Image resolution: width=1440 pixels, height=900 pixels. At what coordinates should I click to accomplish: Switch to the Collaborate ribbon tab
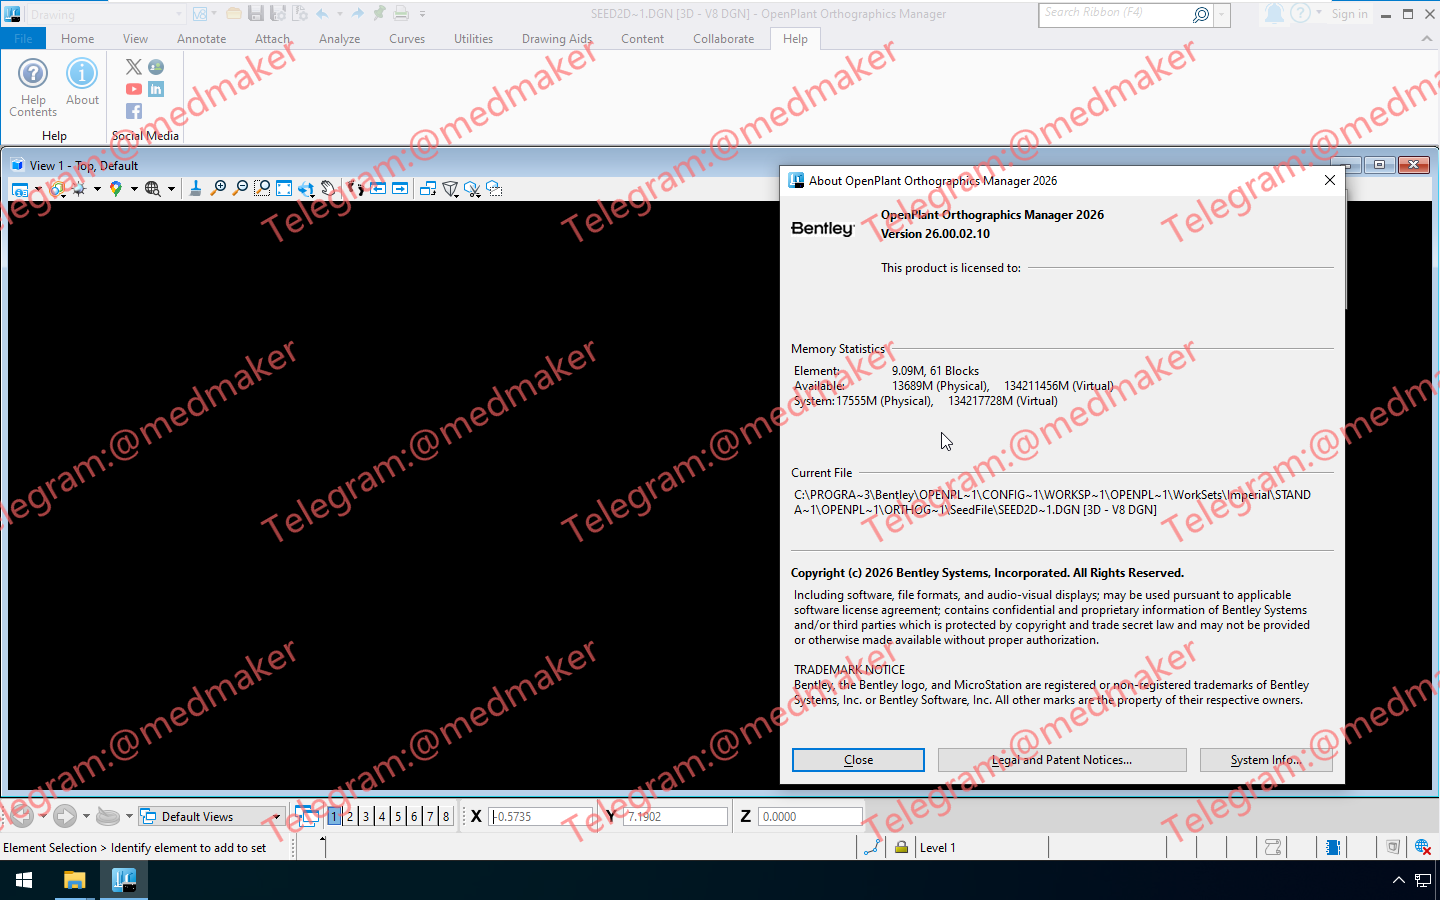pos(723,39)
